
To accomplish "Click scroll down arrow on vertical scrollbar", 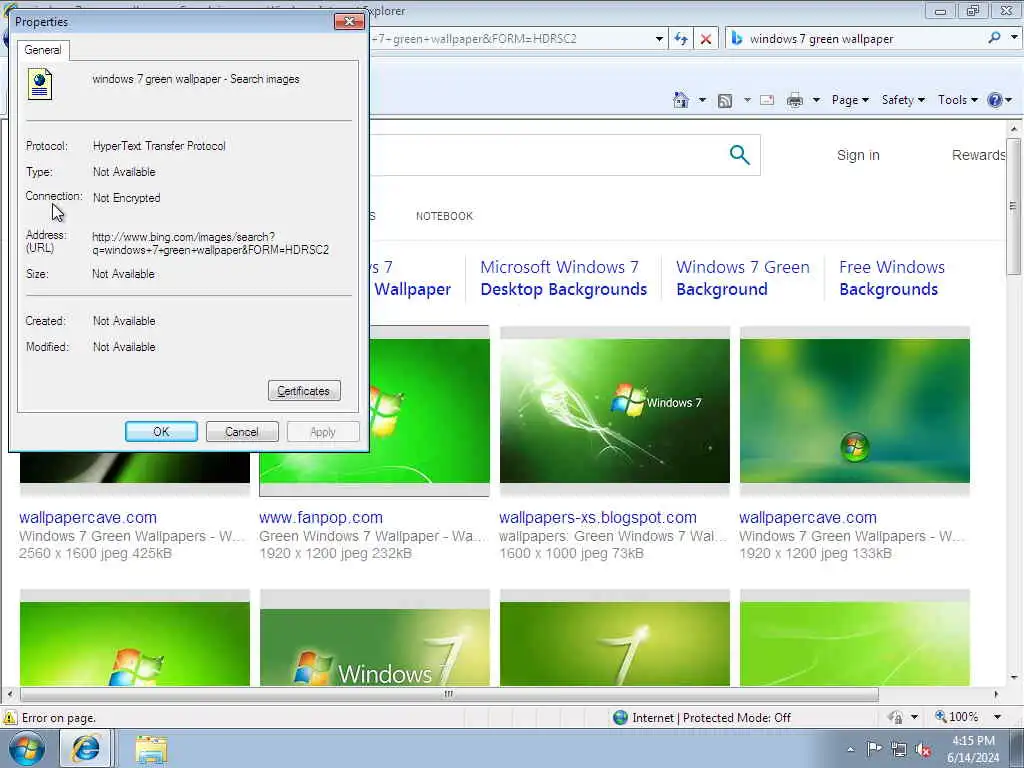I will [1014, 678].
